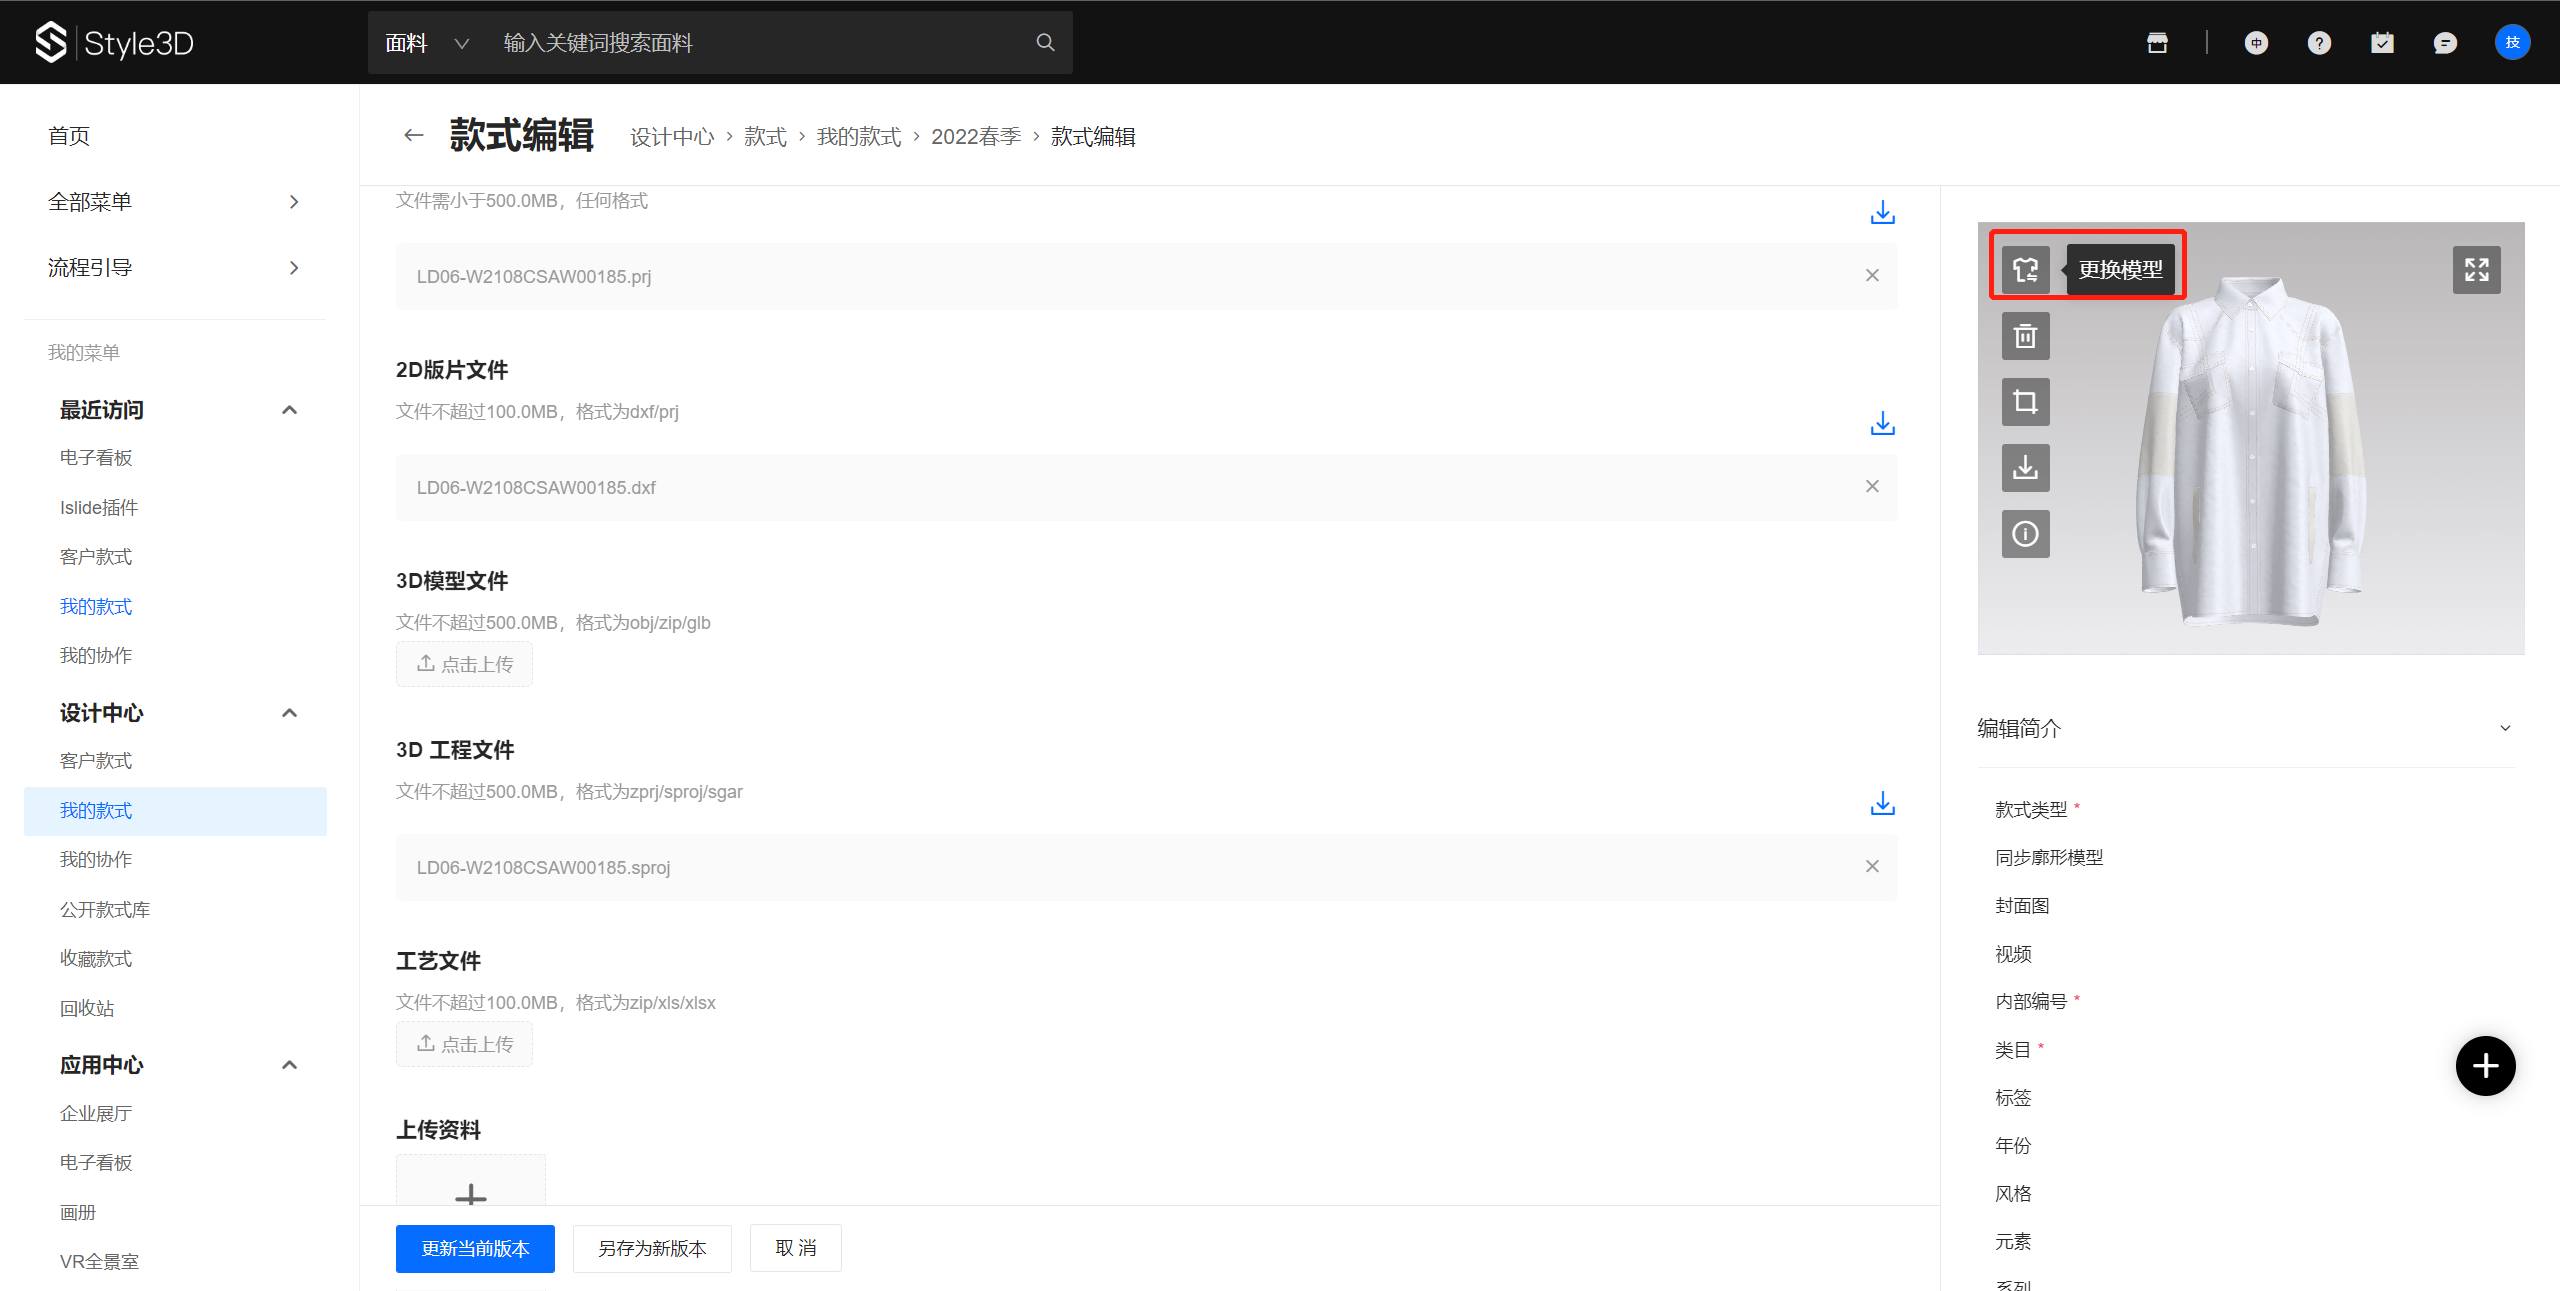Click the replace model icon
Screen dimensions: 2560x1291
pyautogui.click(x=2025, y=269)
